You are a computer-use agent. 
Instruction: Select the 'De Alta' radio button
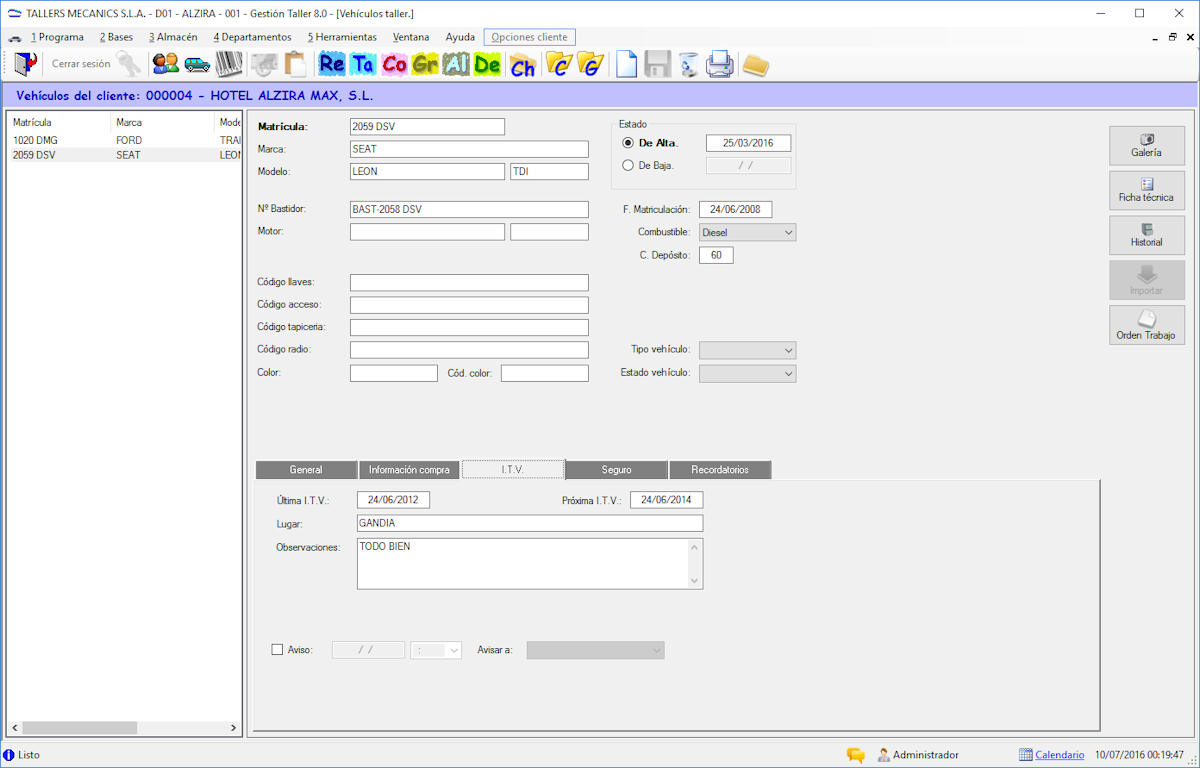click(x=628, y=143)
